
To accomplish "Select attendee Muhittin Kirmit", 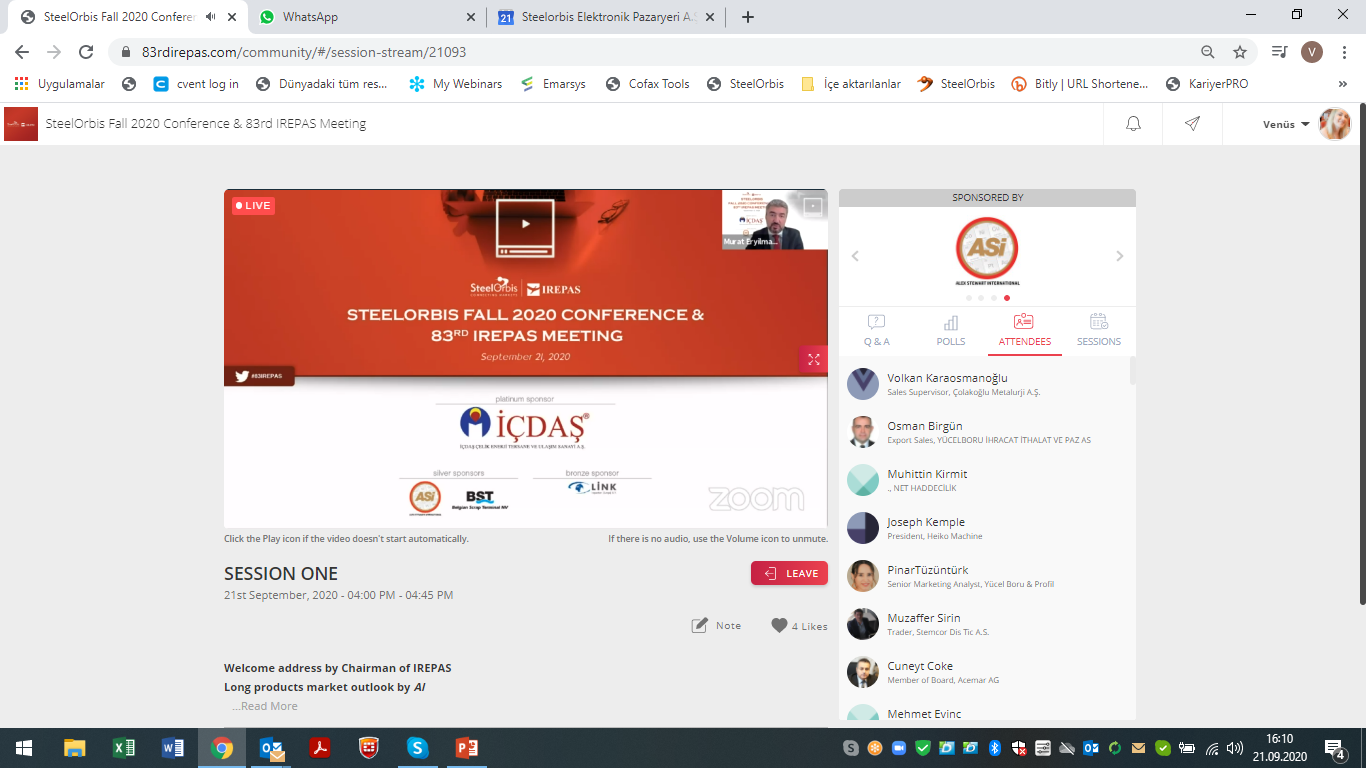I will [987, 480].
